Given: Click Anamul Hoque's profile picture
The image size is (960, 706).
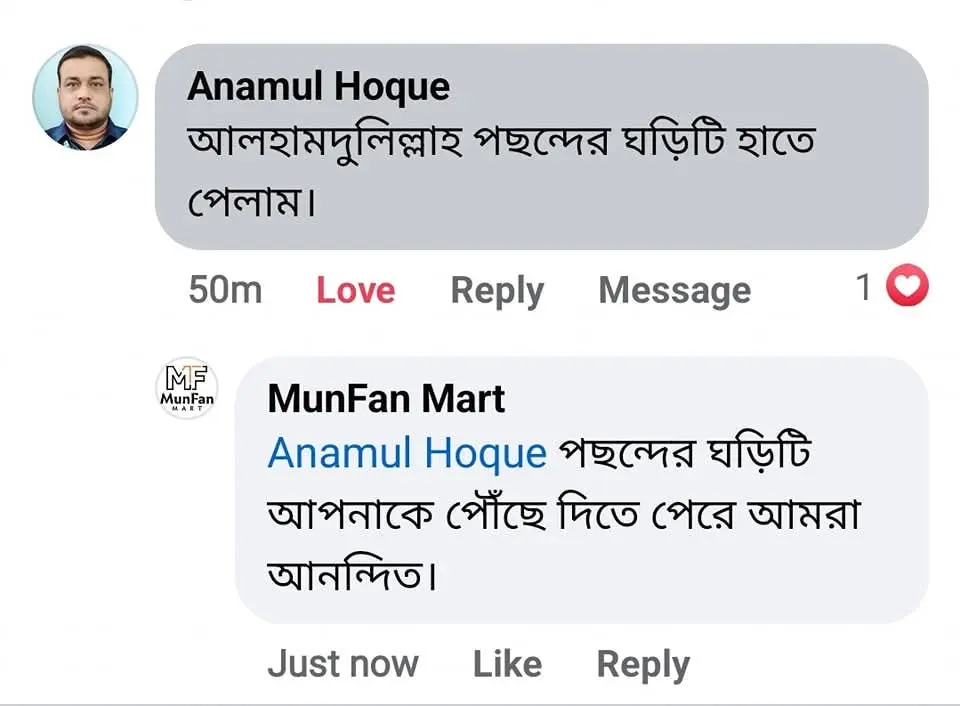Looking at the screenshot, I should tap(85, 97).
